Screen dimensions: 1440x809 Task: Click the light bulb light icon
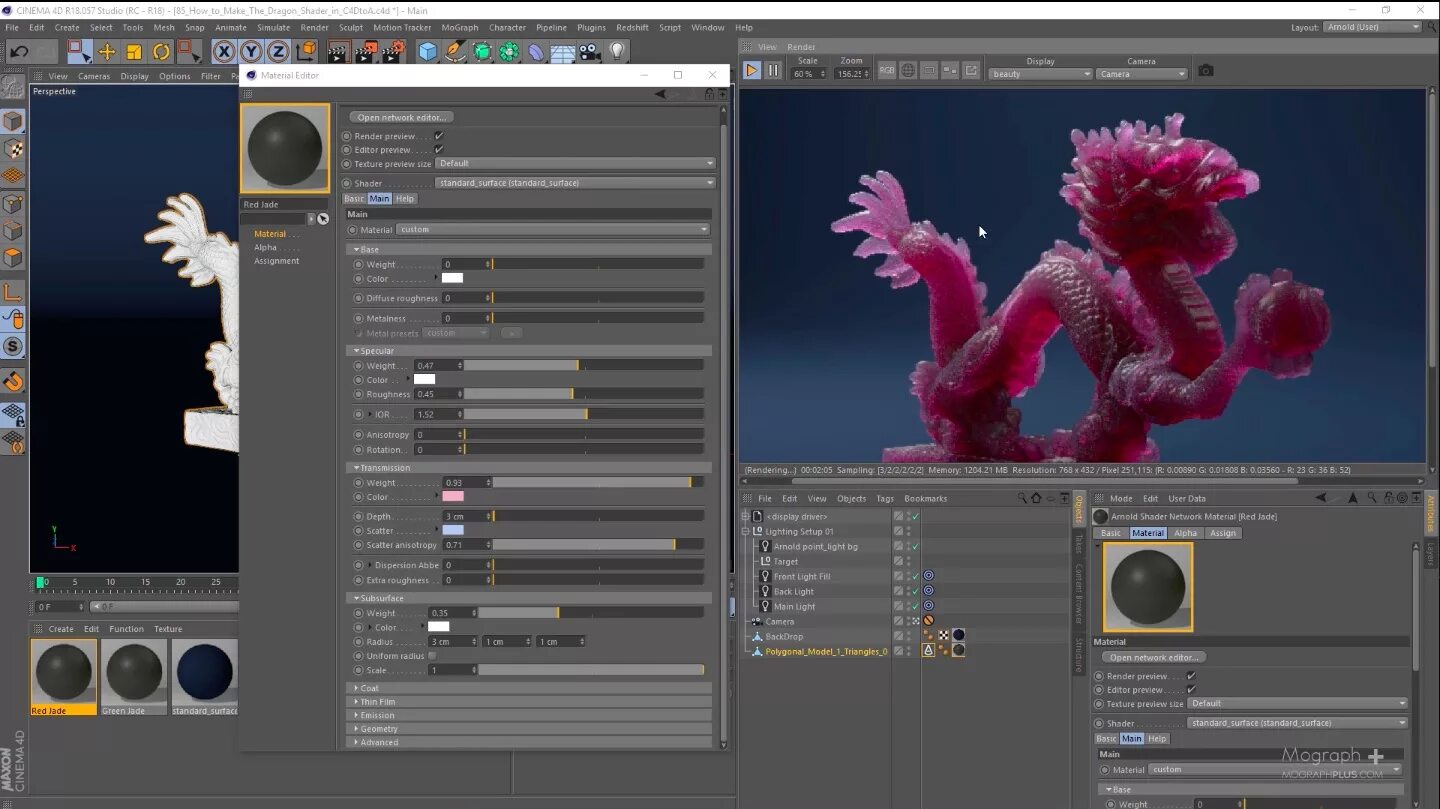point(617,51)
